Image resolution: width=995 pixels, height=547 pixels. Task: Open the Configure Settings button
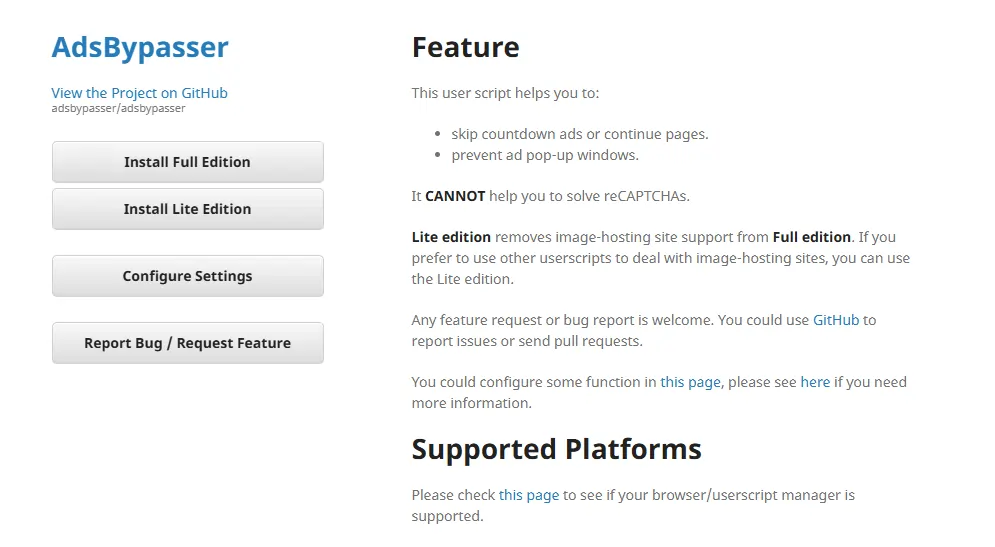[187, 276]
